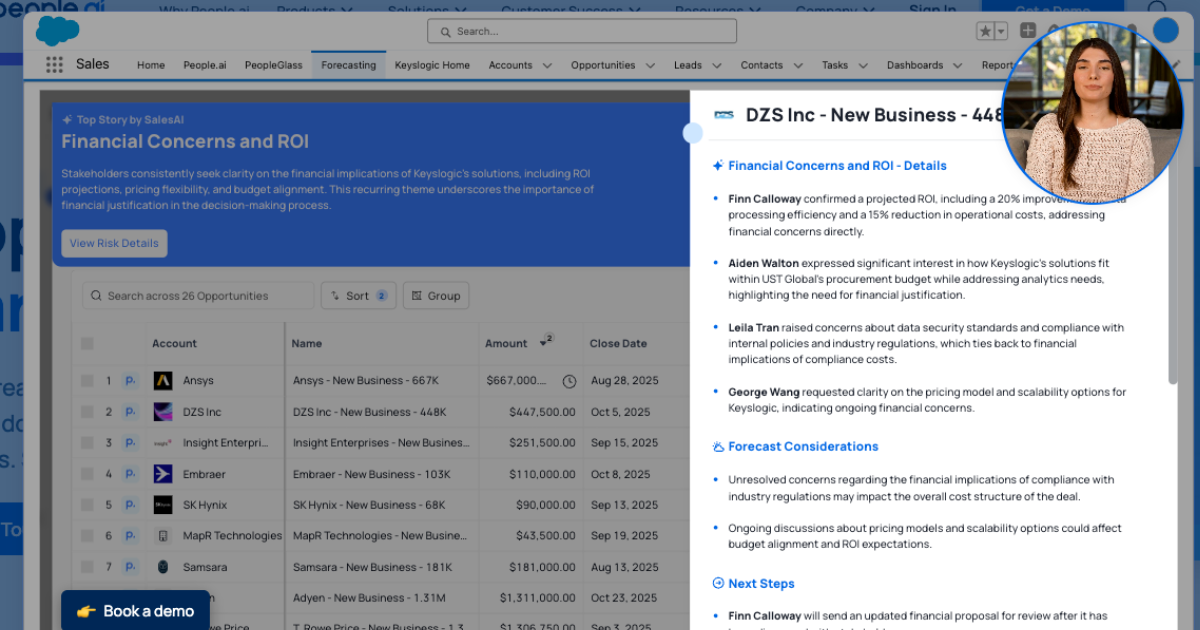Click the People.ai icon in MapR Technologies row
Screen dimensions: 1200x630
click(x=130, y=536)
